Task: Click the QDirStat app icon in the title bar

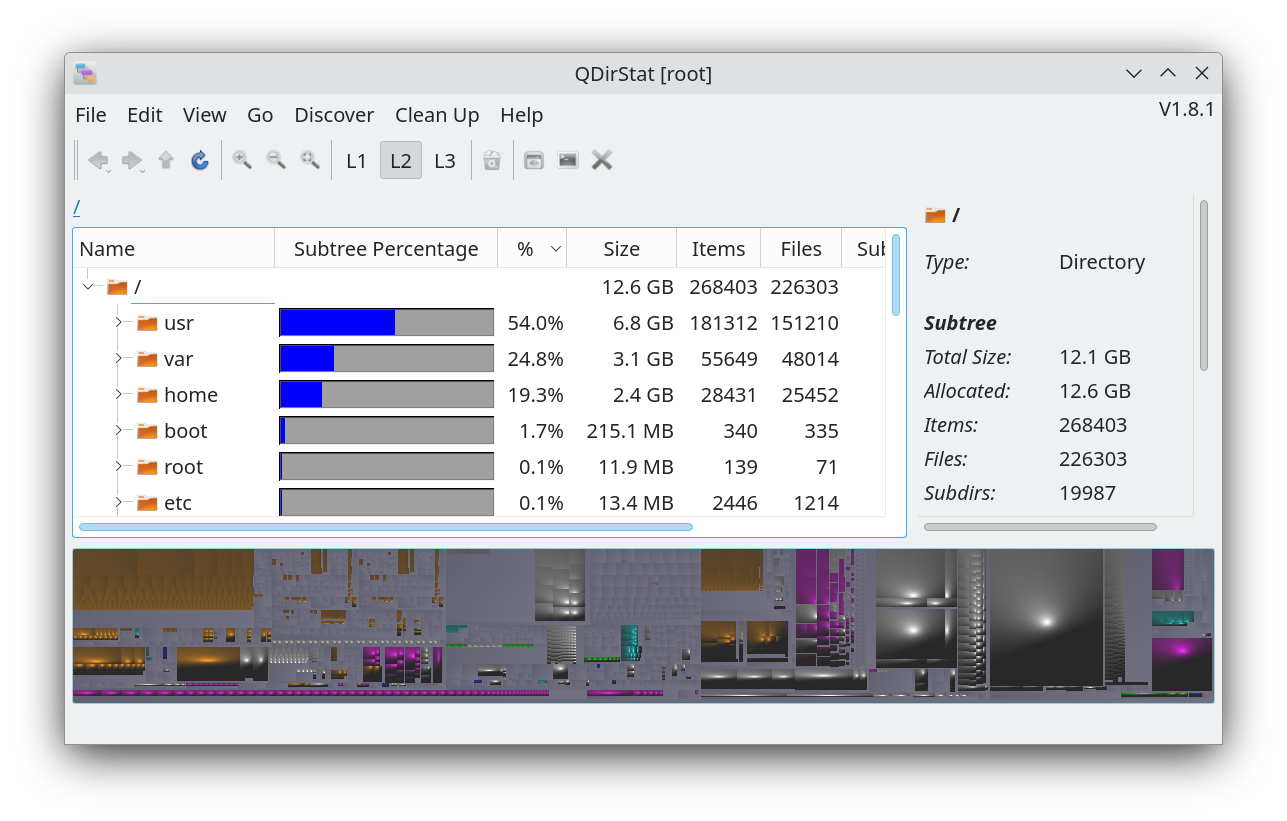Action: (86, 73)
